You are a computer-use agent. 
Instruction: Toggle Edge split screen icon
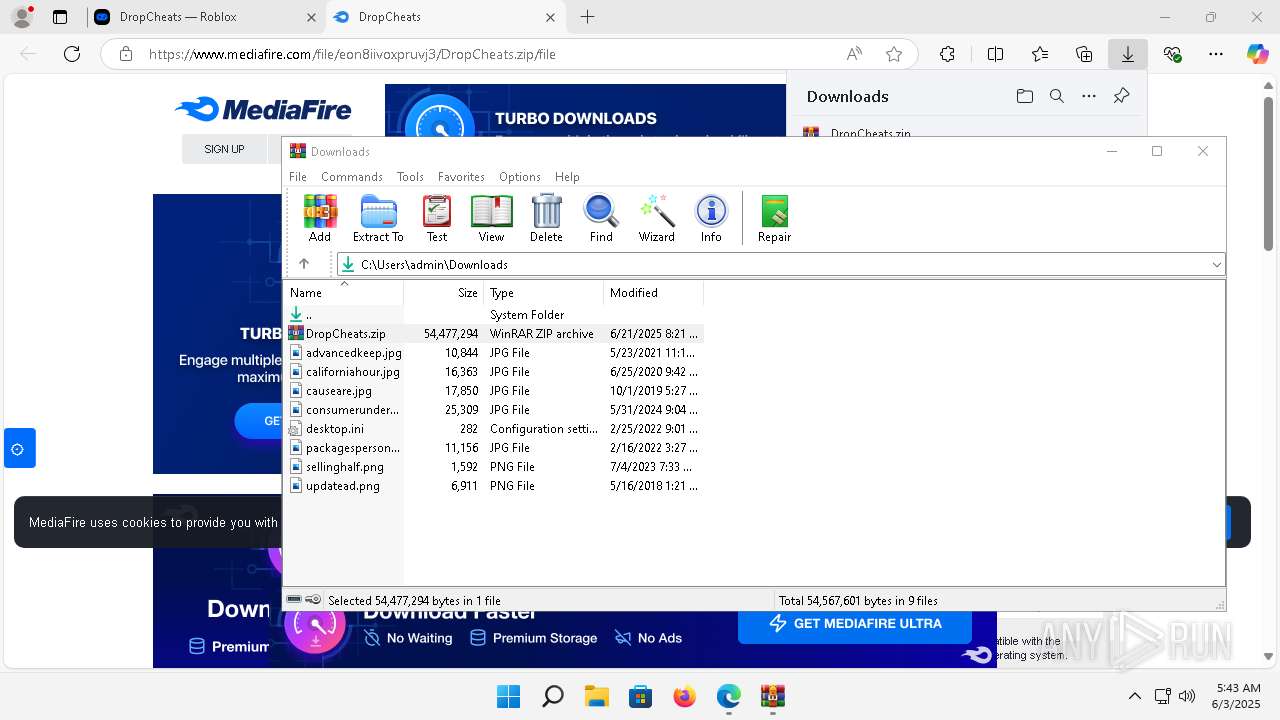(995, 54)
